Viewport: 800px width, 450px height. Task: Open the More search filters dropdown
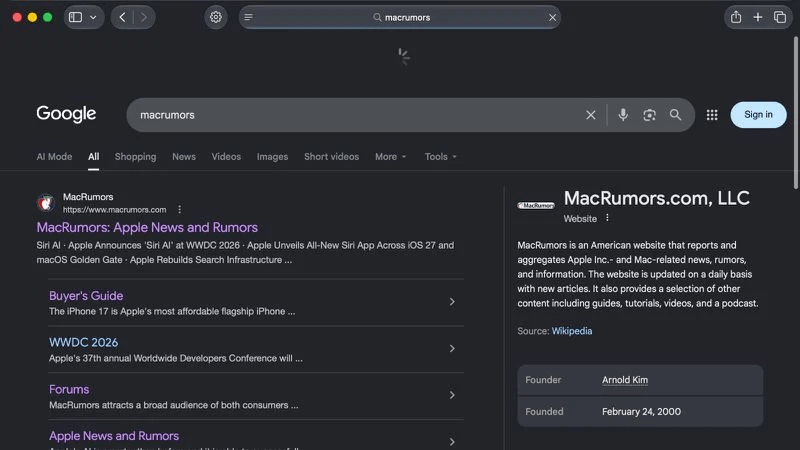(391, 157)
